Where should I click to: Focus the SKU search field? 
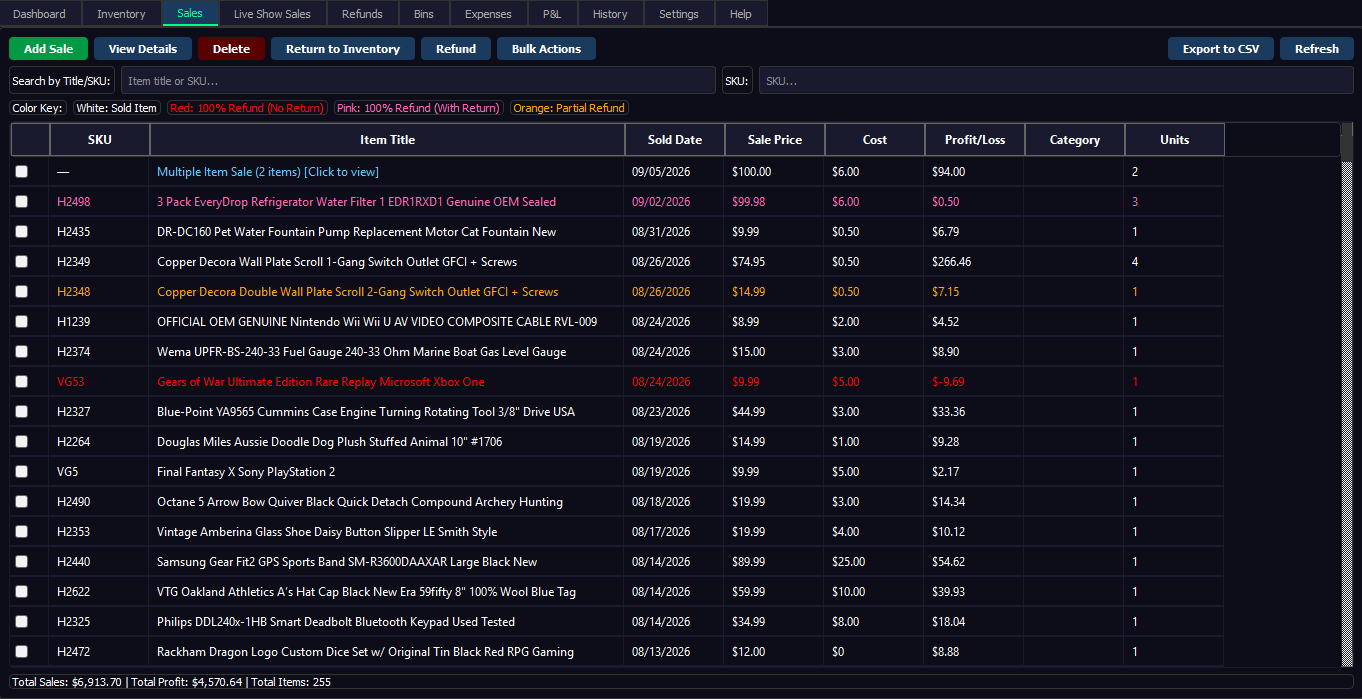tap(1056, 81)
